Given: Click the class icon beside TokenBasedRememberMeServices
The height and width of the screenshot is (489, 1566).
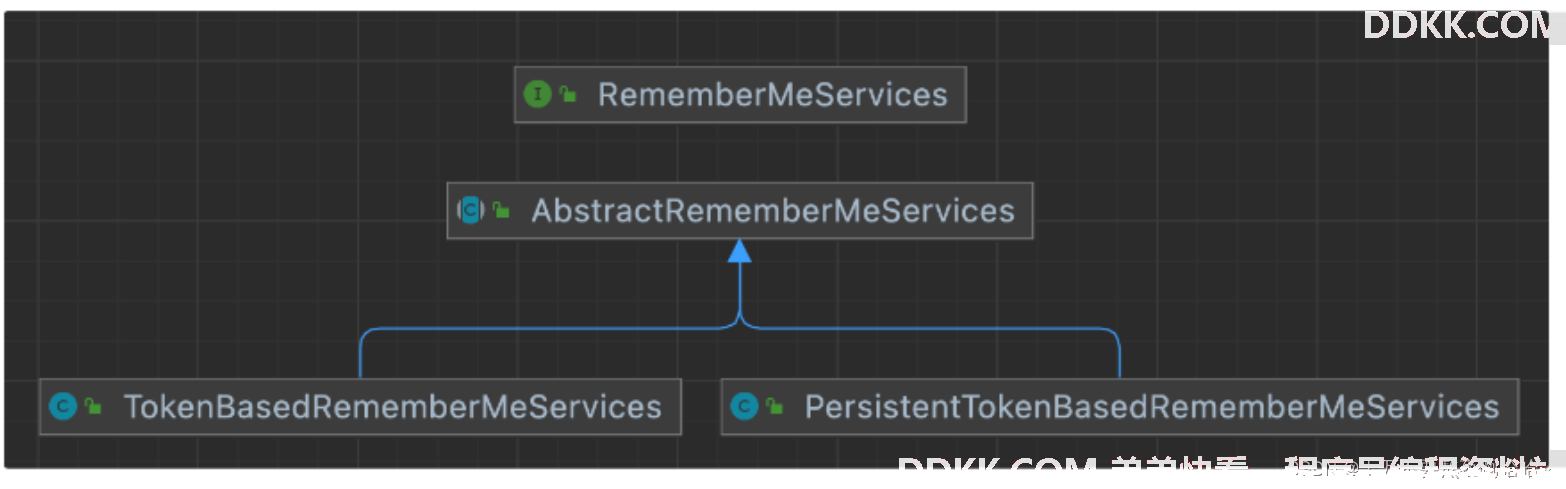Looking at the screenshot, I should 63,406.
